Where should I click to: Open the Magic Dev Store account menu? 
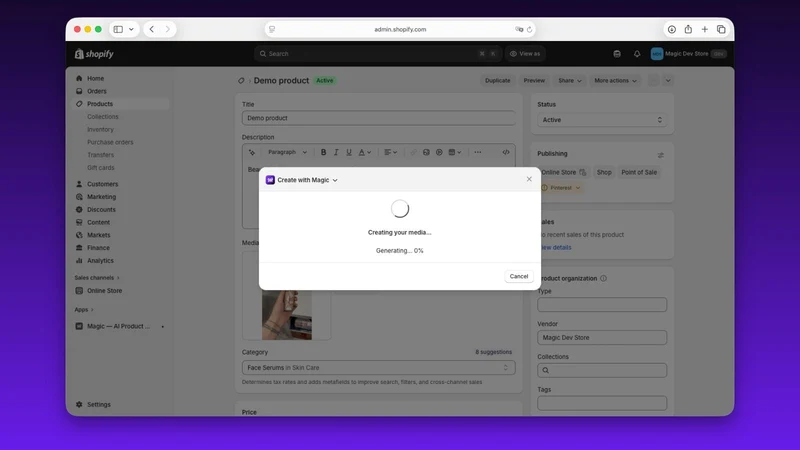pyautogui.click(x=688, y=54)
